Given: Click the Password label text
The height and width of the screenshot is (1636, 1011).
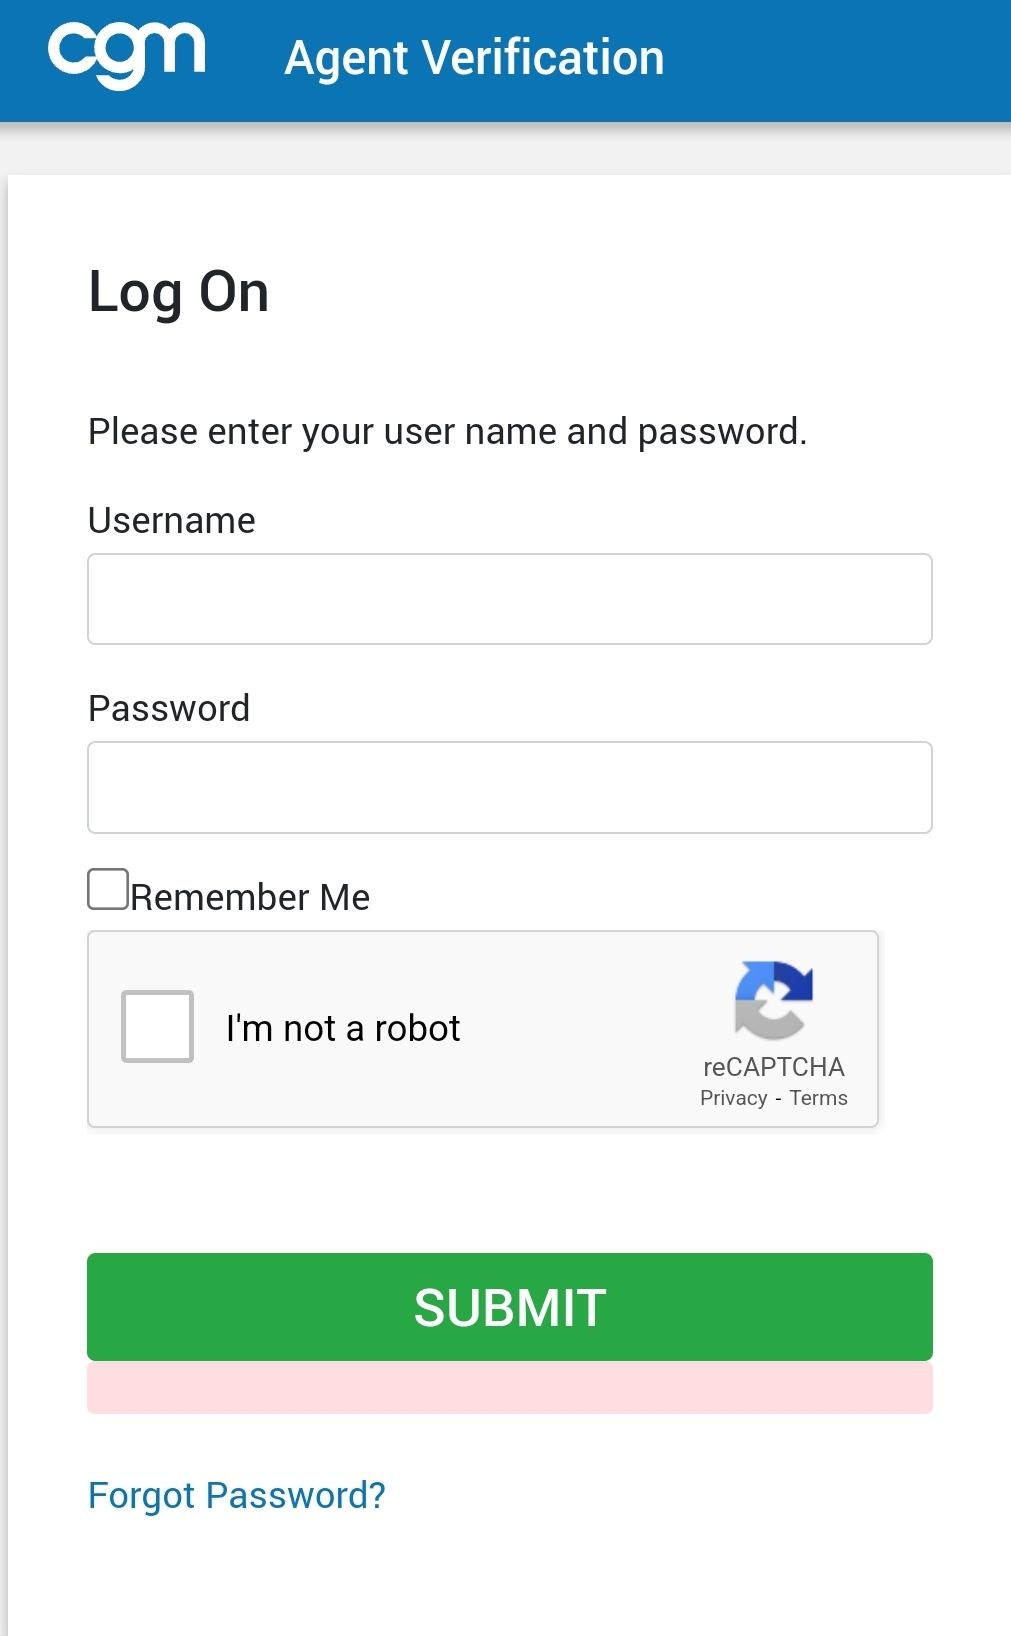Looking at the screenshot, I should pos(169,708).
